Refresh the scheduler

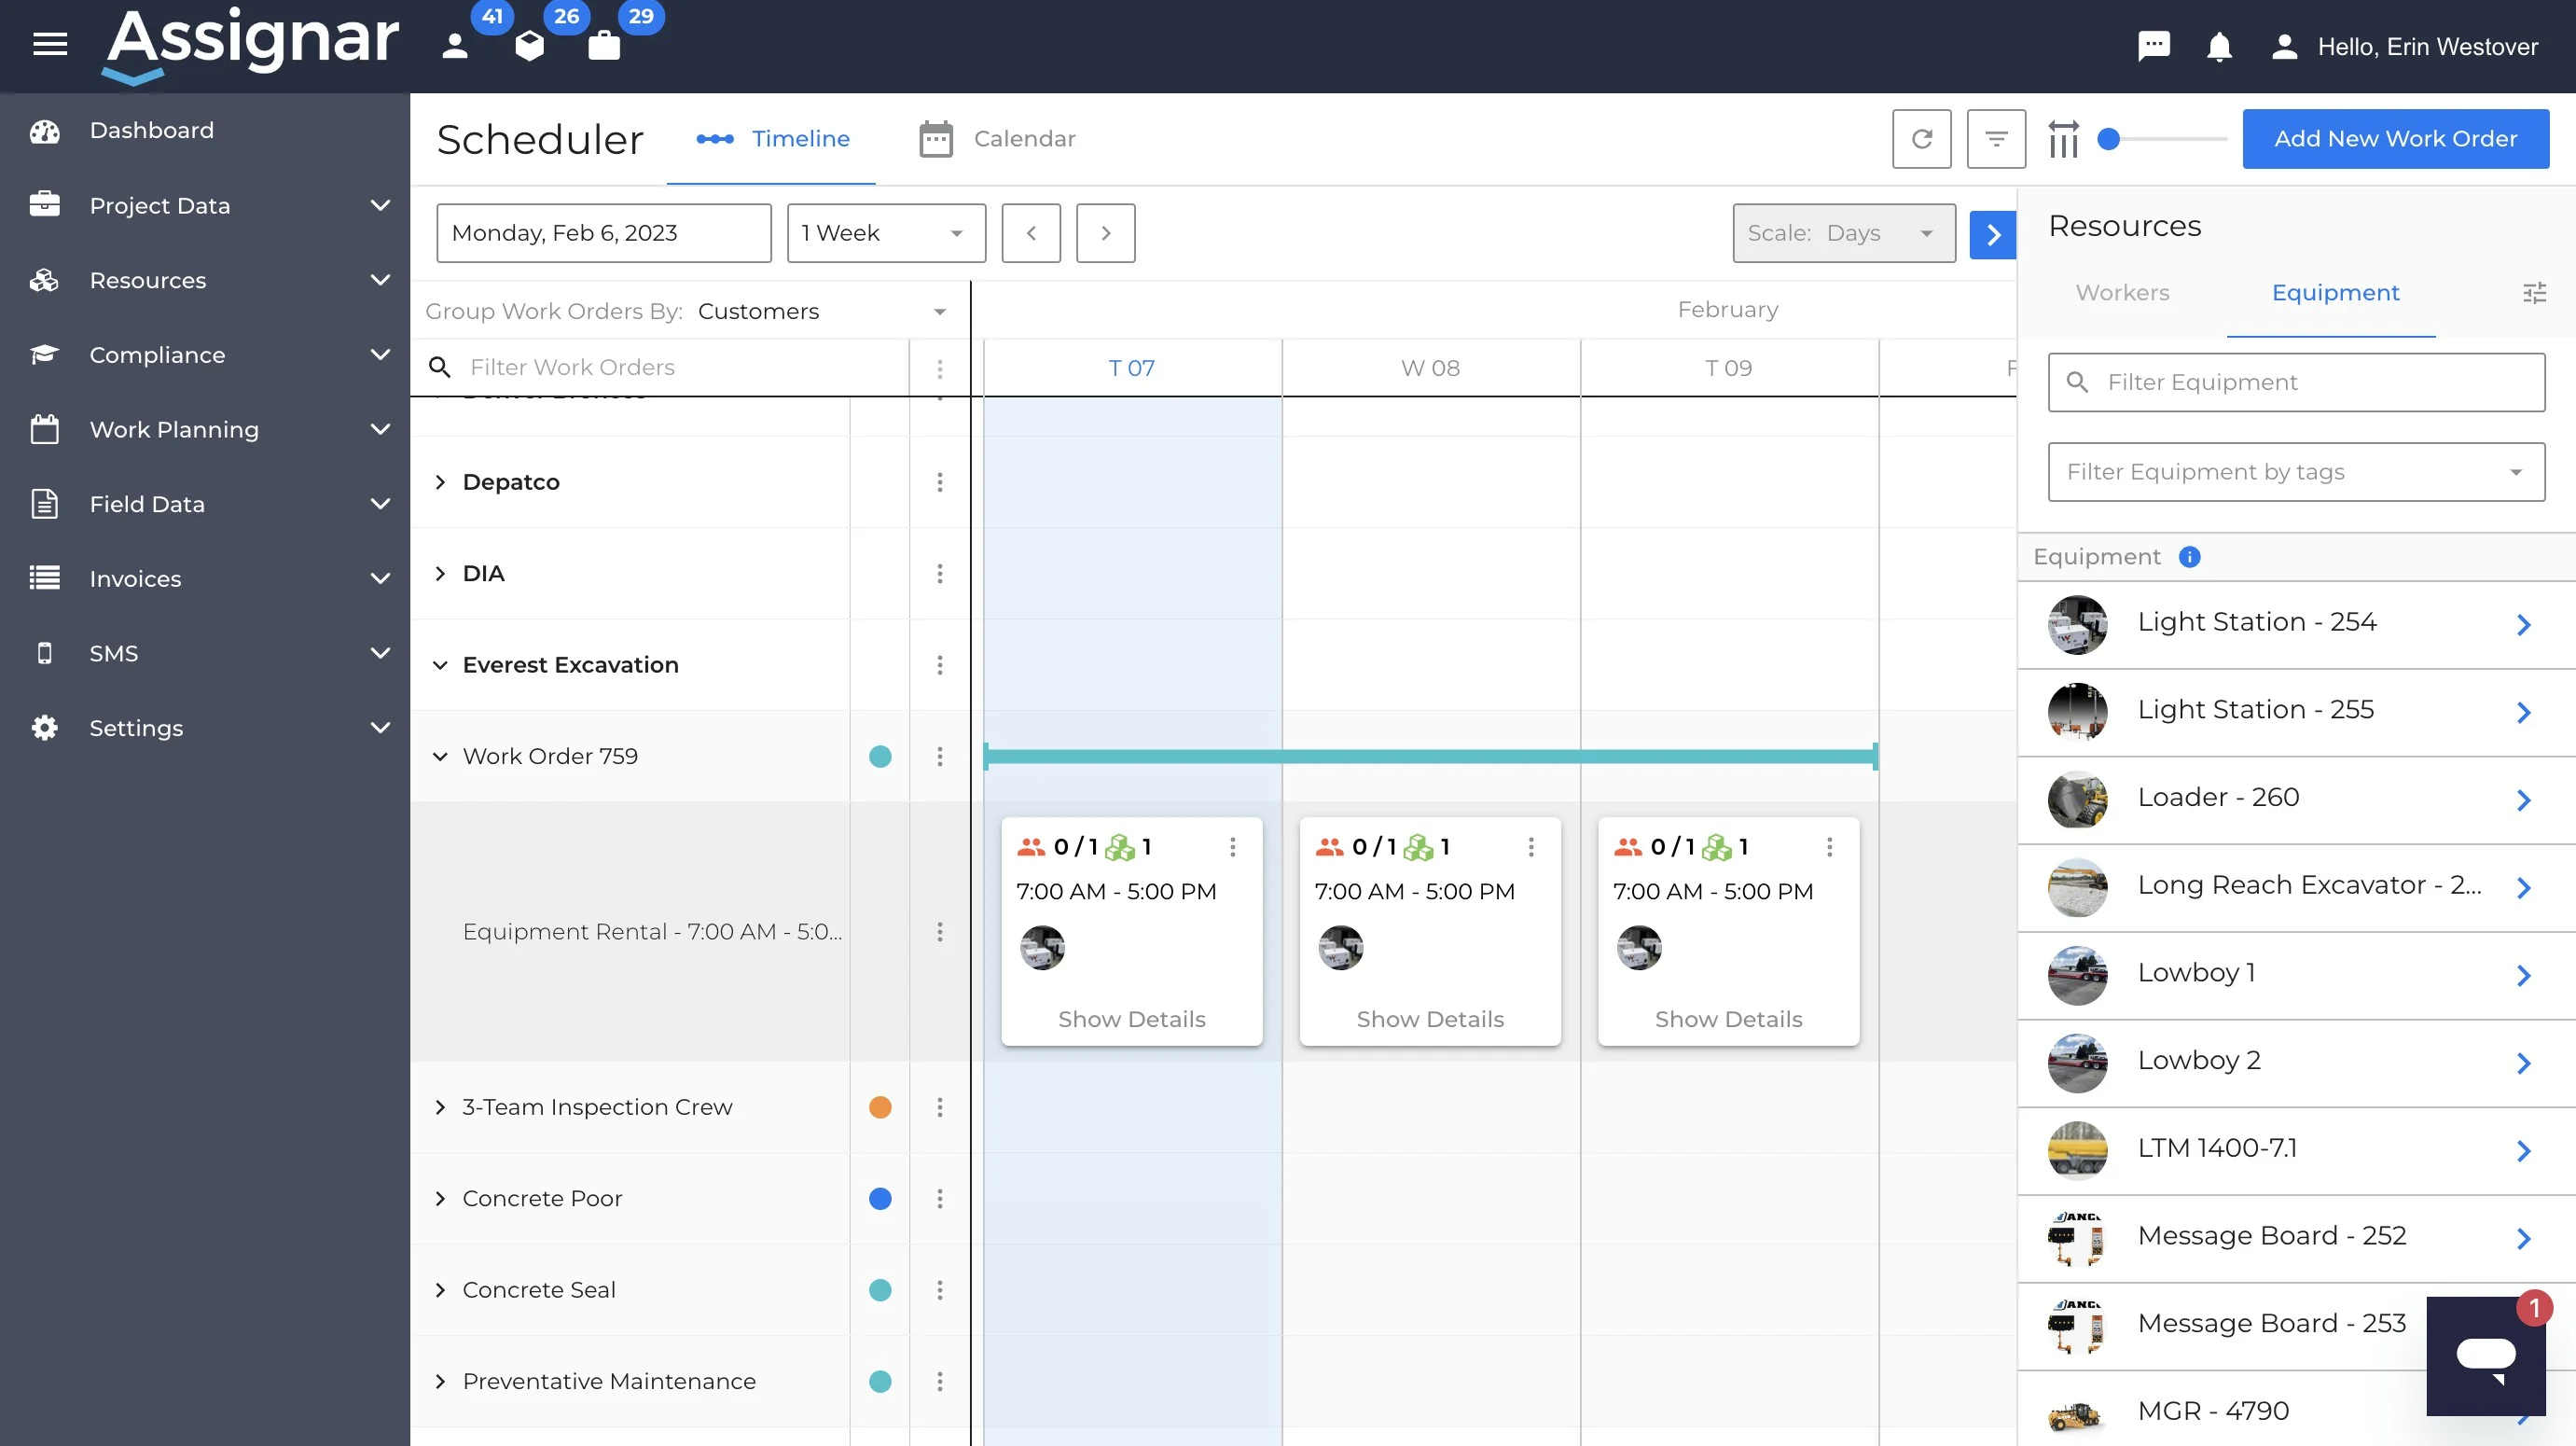pos(1921,138)
